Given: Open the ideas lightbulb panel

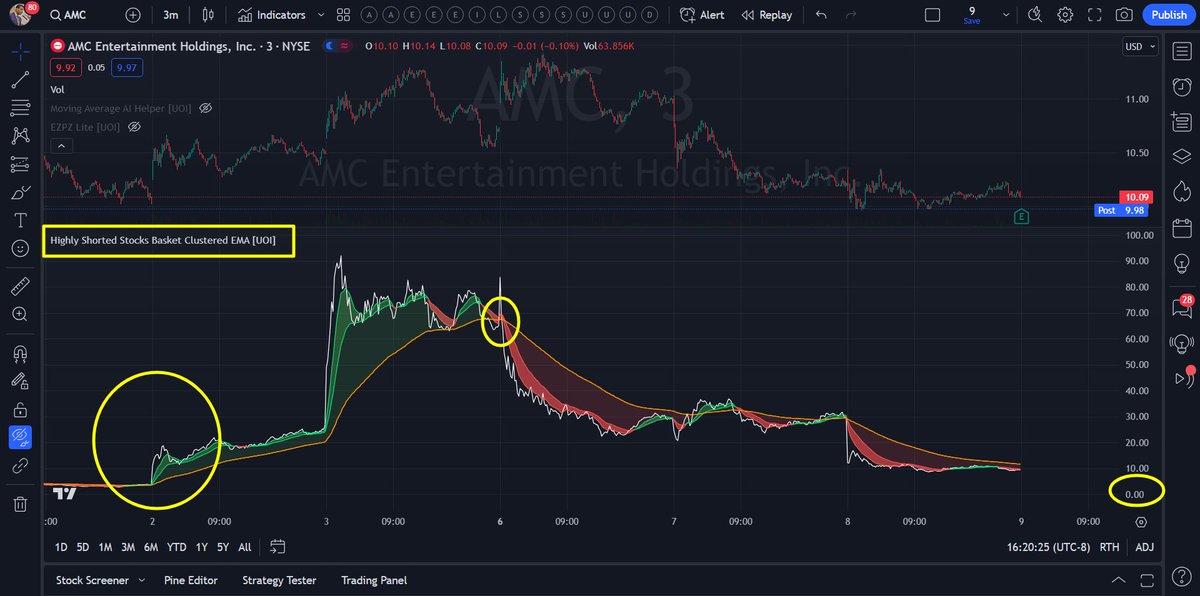Looking at the screenshot, I should [x=1181, y=262].
